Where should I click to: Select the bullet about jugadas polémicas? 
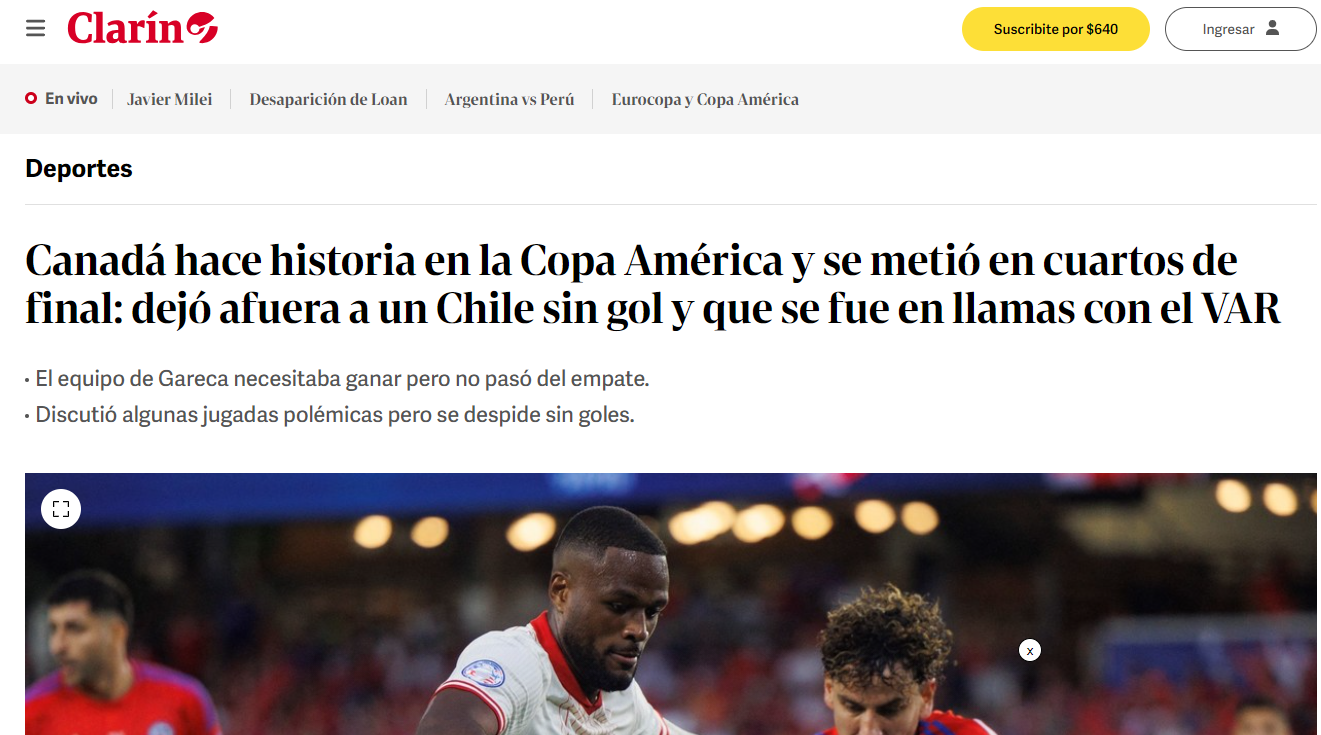pos(330,415)
